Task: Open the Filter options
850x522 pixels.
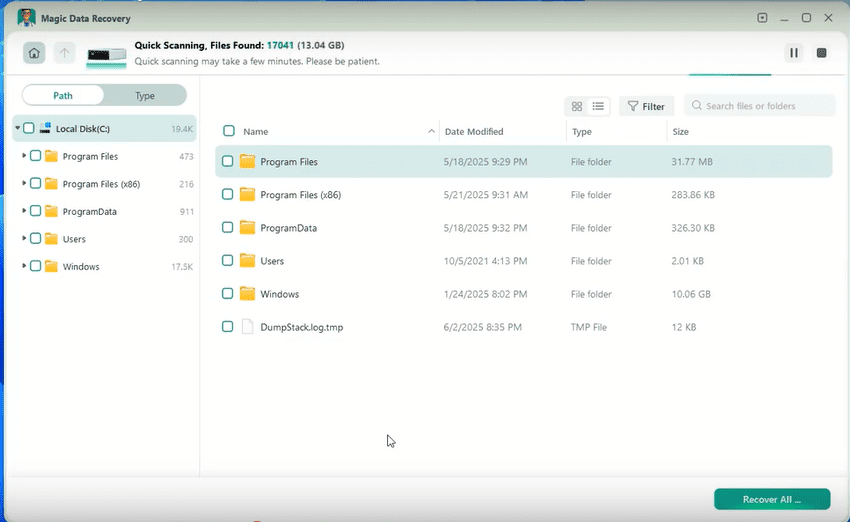Action: point(646,106)
